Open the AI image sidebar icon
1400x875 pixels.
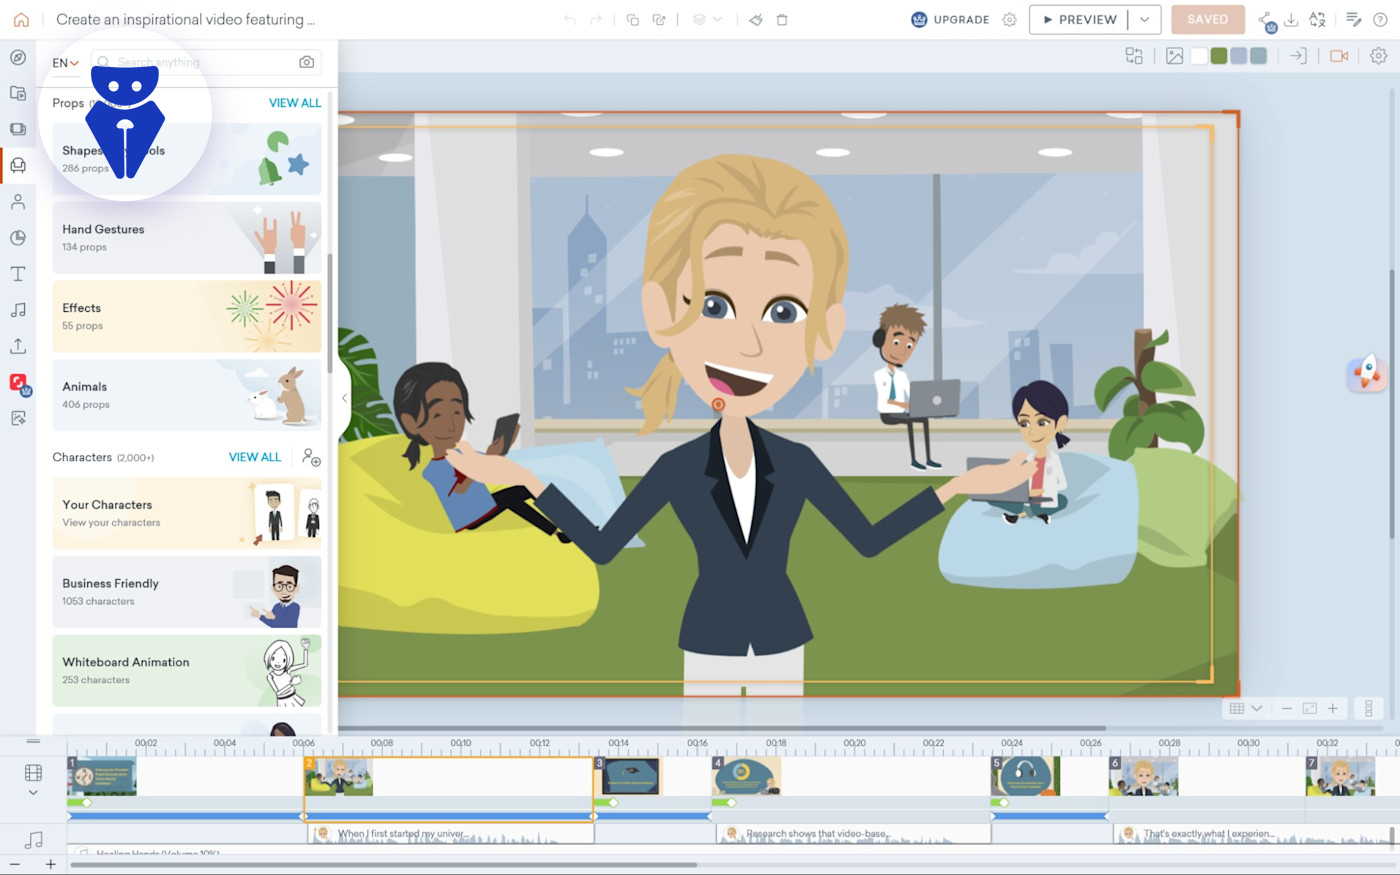tap(18, 419)
